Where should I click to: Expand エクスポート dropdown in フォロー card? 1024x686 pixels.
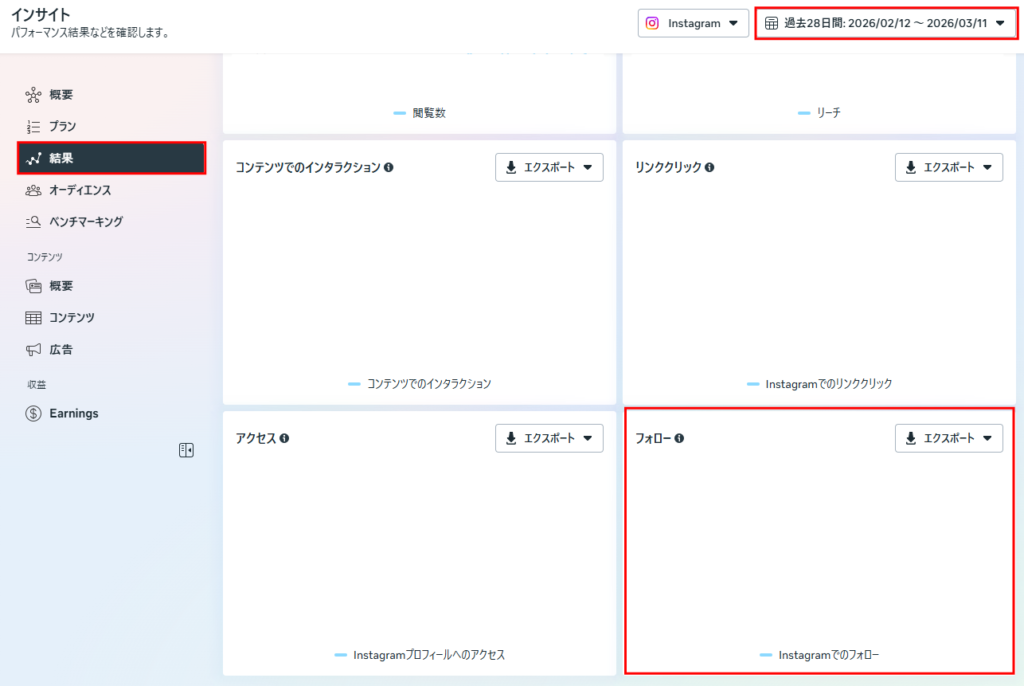tap(948, 439)
